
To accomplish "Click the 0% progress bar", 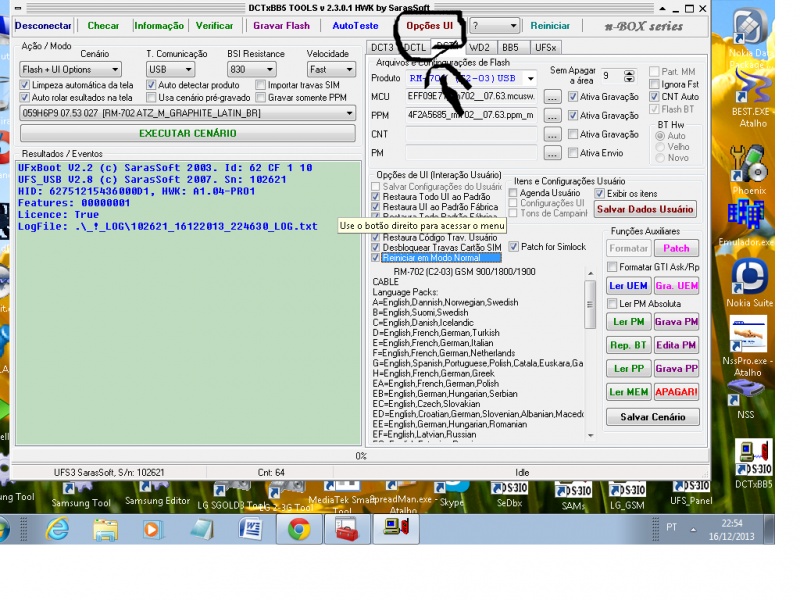I will [360, 456].
